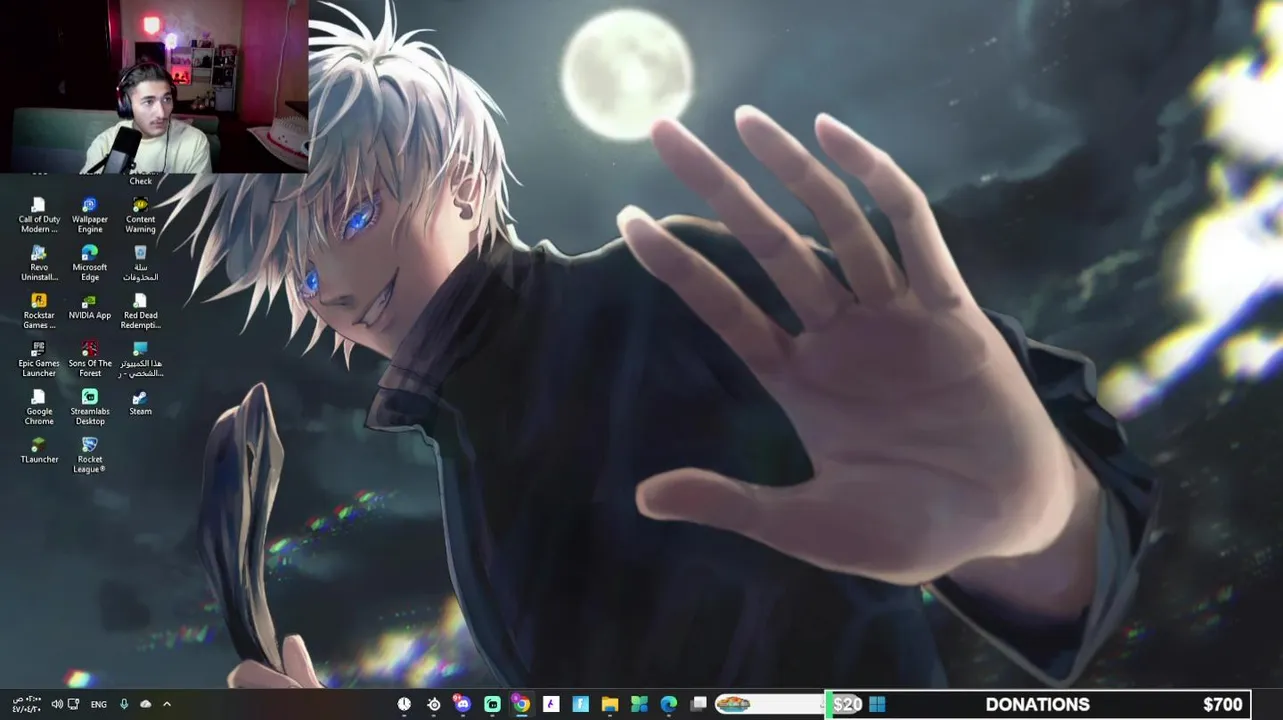Open File Explorer from the taskbar
Screen dimensions: 1283x720
[x=610, y=704]
